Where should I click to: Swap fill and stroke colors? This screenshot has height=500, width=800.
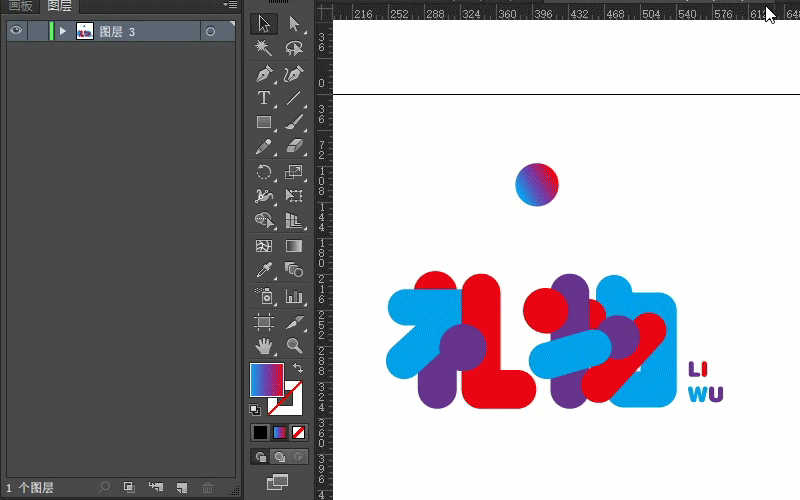pos(298,369)
